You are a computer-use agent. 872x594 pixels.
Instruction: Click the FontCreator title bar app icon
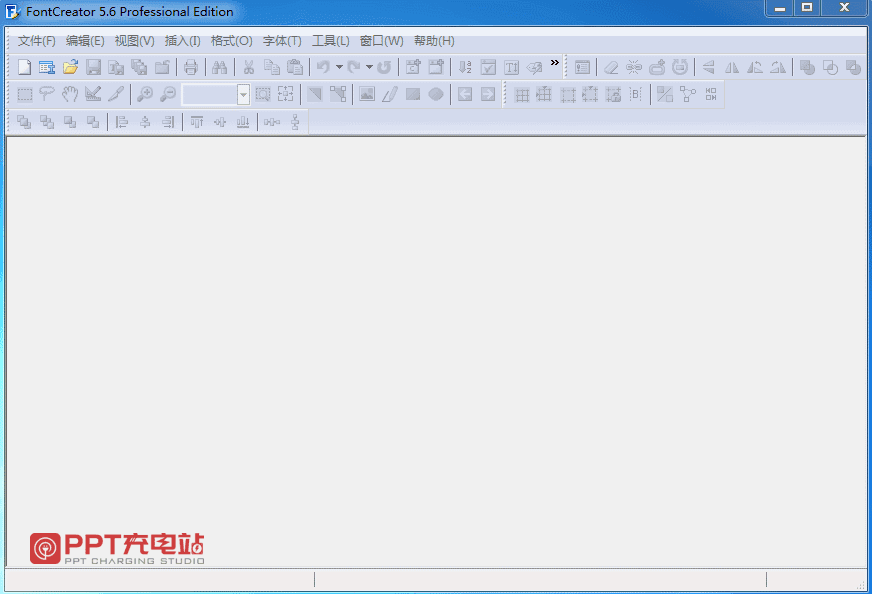(x=12, y=12)
